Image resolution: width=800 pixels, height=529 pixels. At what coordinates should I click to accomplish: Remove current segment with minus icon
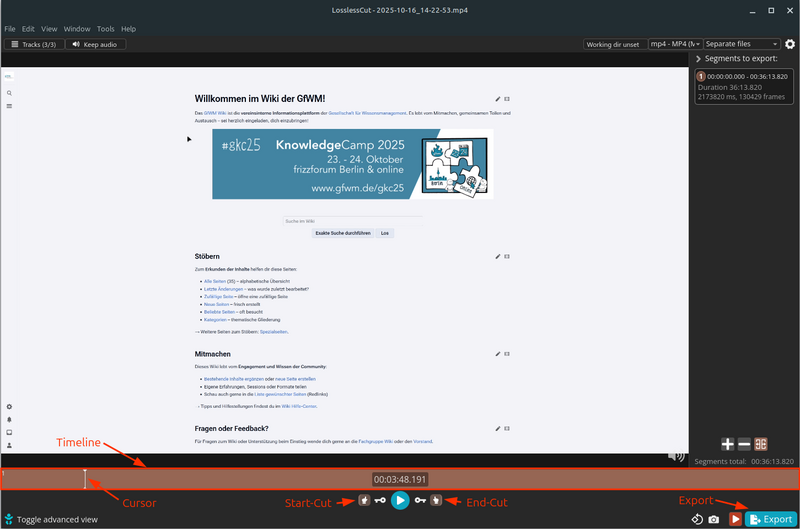pyautogui.click(x=744, y=444)
